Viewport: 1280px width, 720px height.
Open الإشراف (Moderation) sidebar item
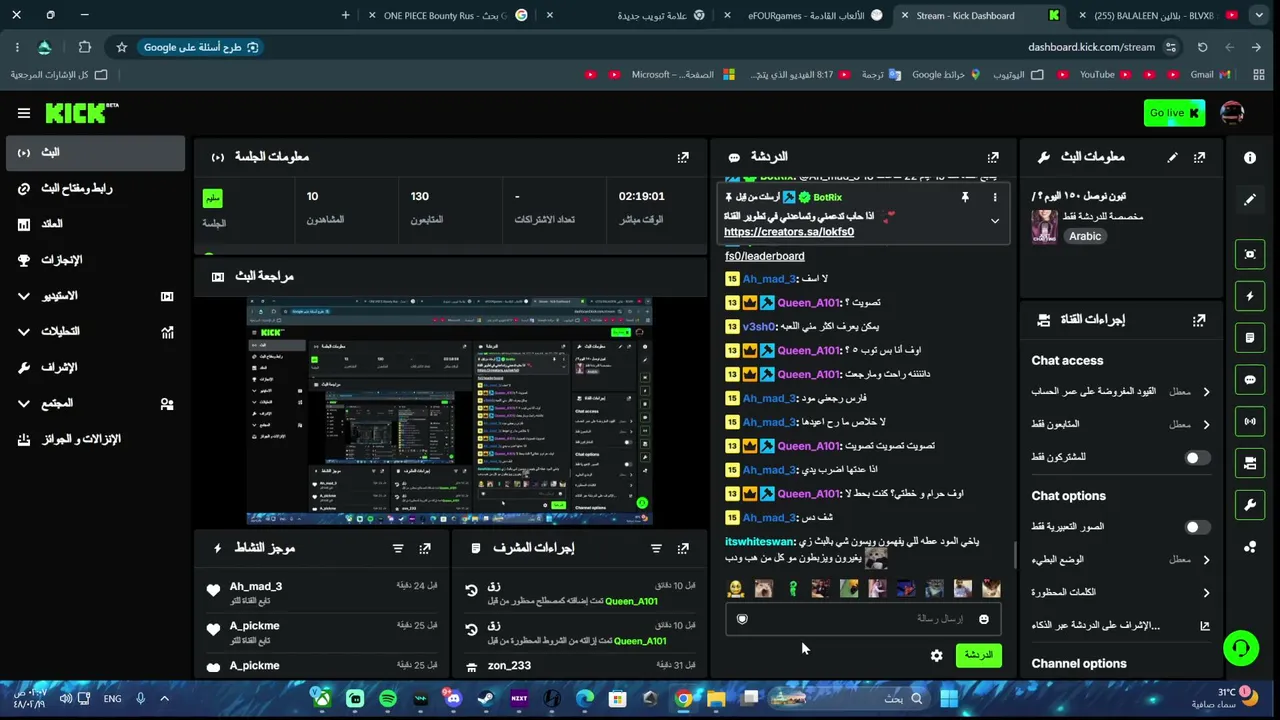[93, 367]
